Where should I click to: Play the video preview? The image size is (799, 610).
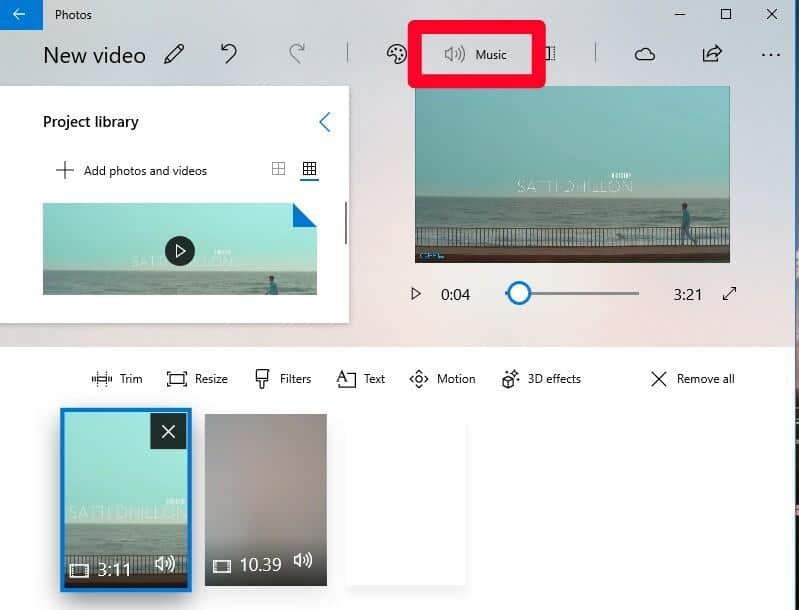pos(416,294)
